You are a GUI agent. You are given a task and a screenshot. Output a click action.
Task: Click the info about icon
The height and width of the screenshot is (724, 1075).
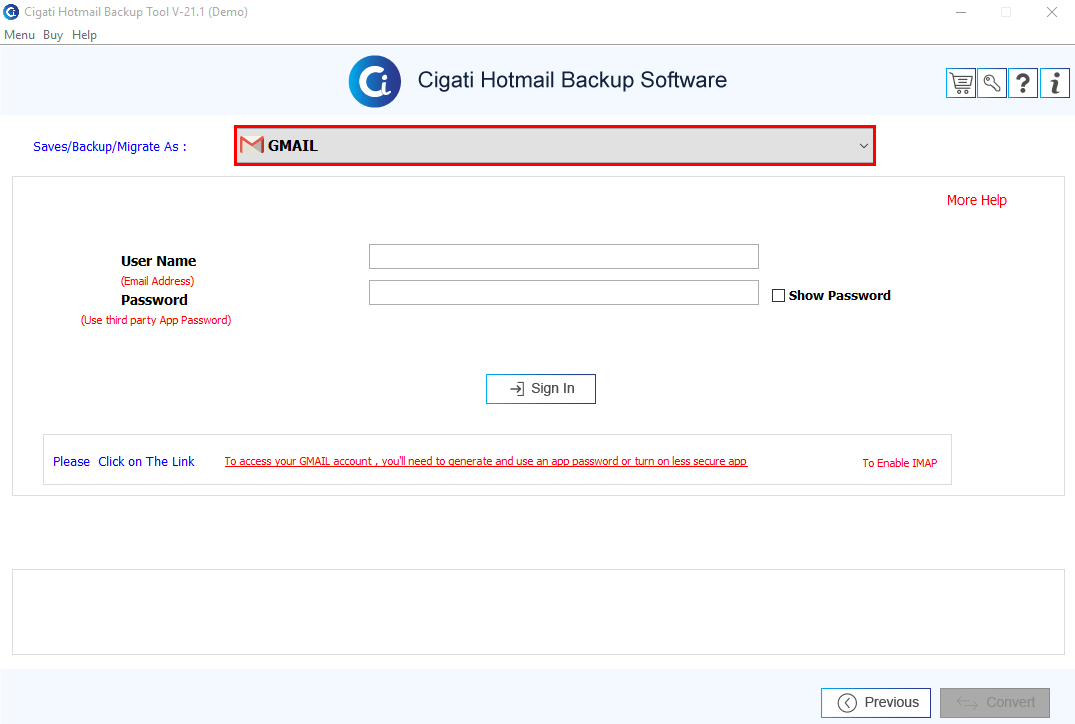pos(1054,84)
